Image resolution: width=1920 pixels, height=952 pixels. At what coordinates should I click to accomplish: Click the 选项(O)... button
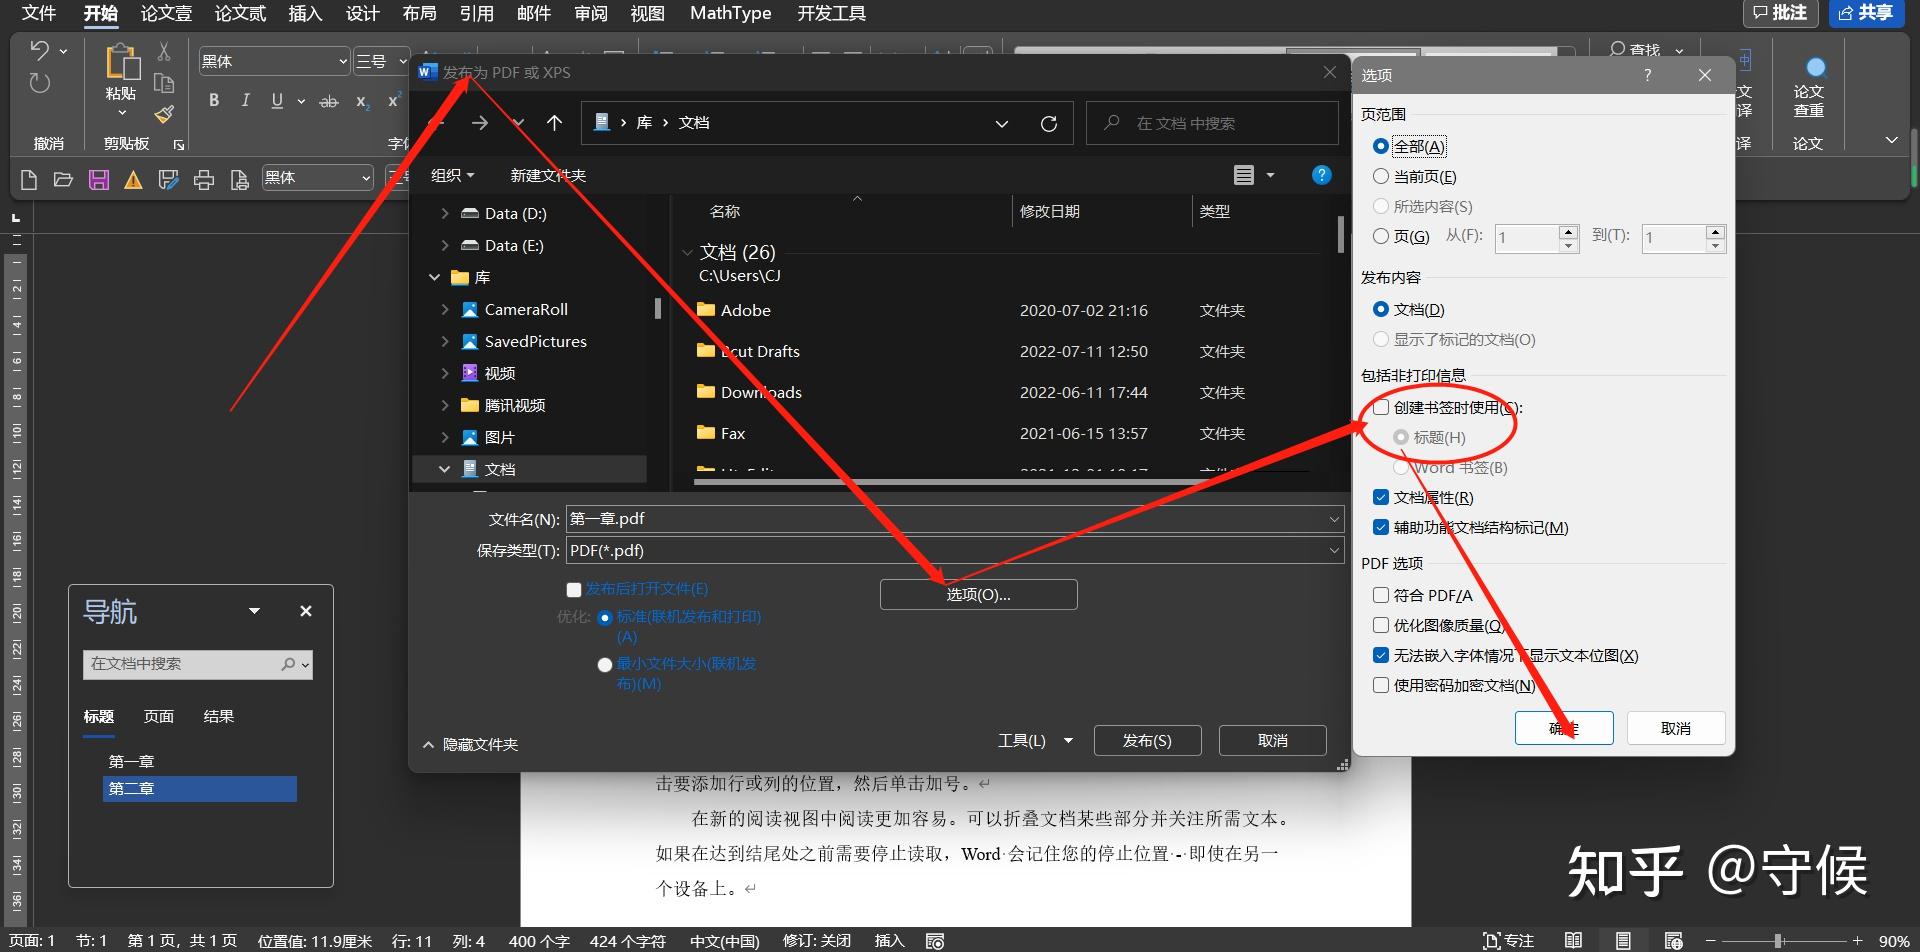tap(979, 595)
